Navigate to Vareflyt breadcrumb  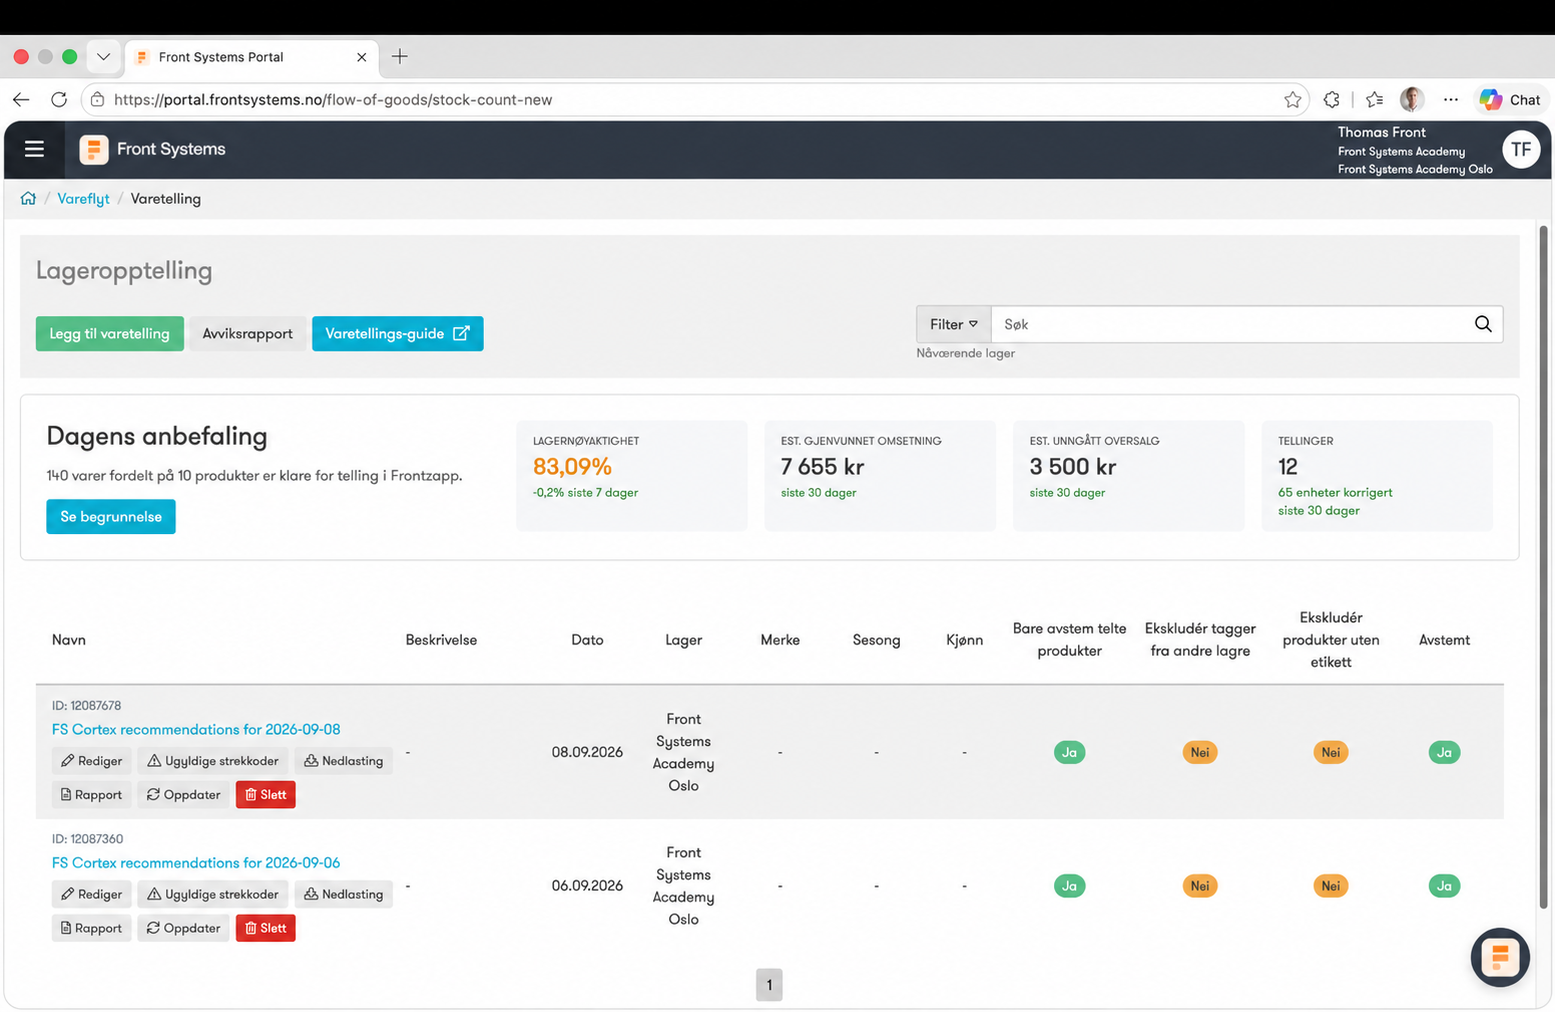point(83,198)
